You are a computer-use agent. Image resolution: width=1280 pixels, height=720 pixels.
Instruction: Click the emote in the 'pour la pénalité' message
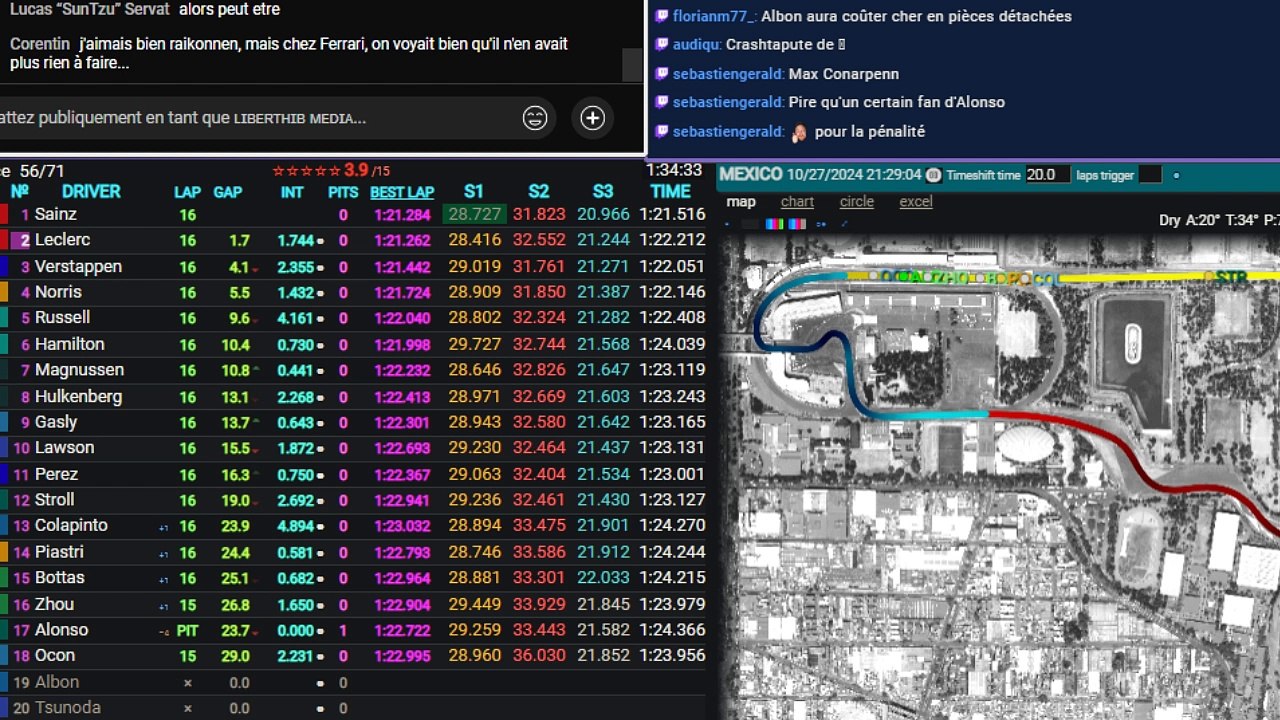pos(799,132)
